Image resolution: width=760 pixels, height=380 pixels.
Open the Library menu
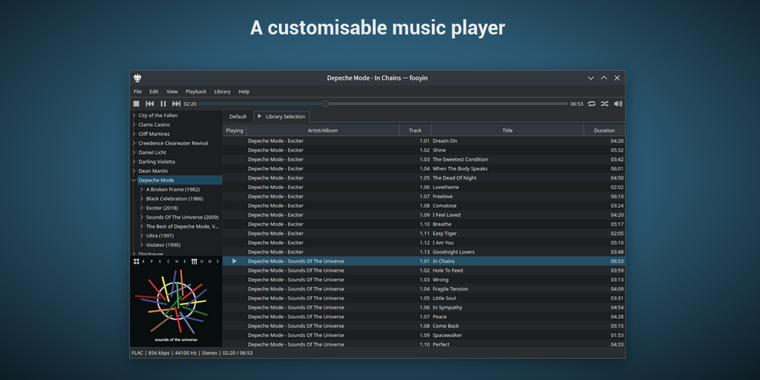[x=222, y=92]
